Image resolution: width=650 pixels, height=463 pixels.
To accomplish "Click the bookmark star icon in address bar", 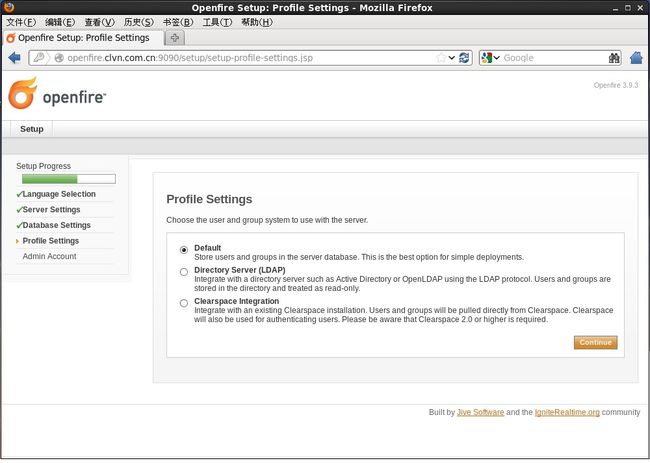I will click(x=441, y=58).
